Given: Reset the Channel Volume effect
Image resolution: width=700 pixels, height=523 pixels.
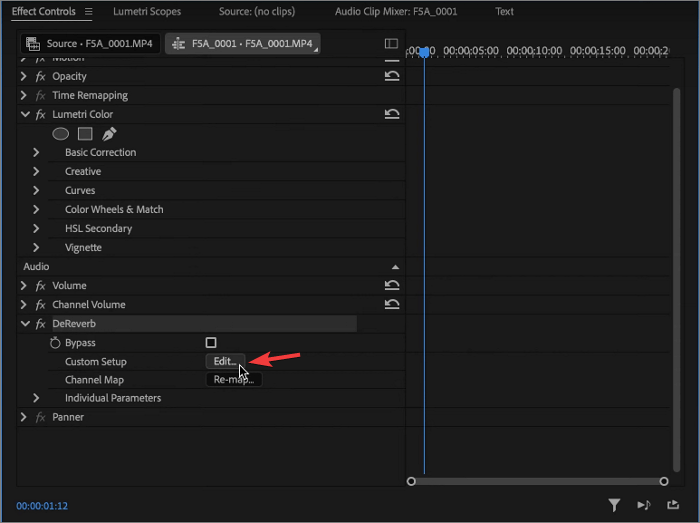Looking at the screenshot, I should (x=392, y=305).
